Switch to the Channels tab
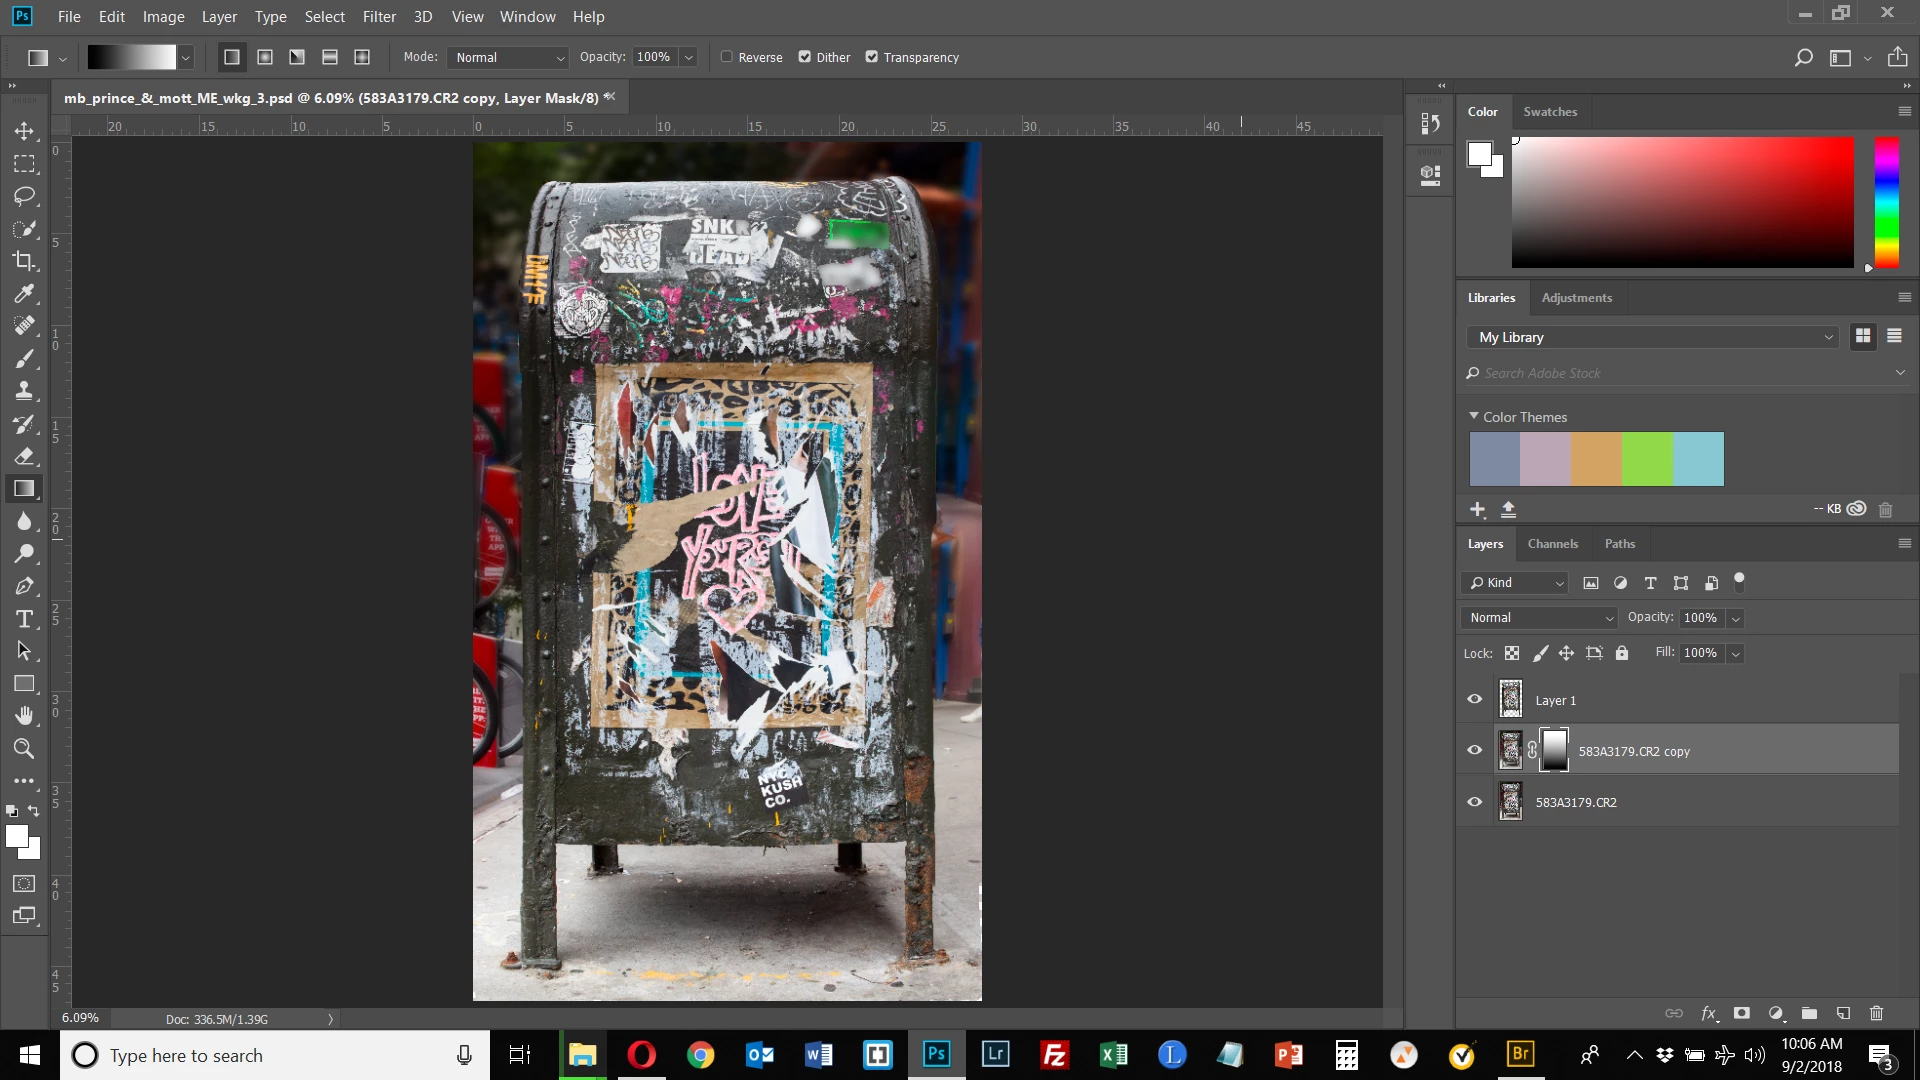The height and width of the screenshot is (1080, 1920). [1552, 543]
